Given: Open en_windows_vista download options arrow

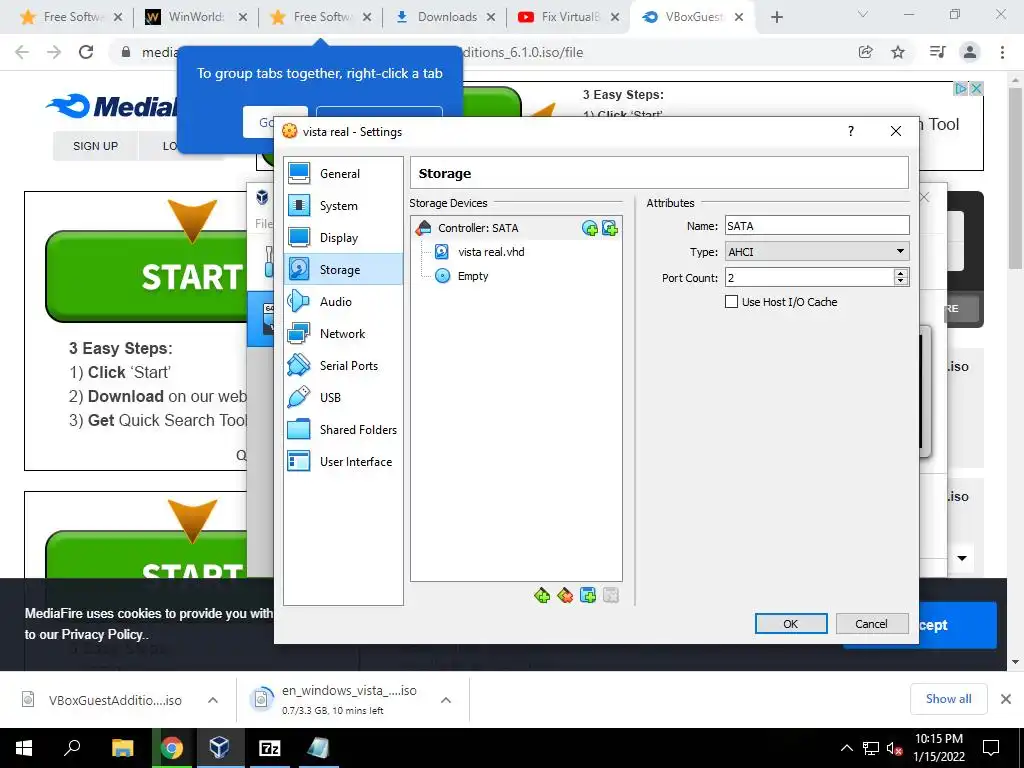Looking at the screenshot, I should point(446,700).
